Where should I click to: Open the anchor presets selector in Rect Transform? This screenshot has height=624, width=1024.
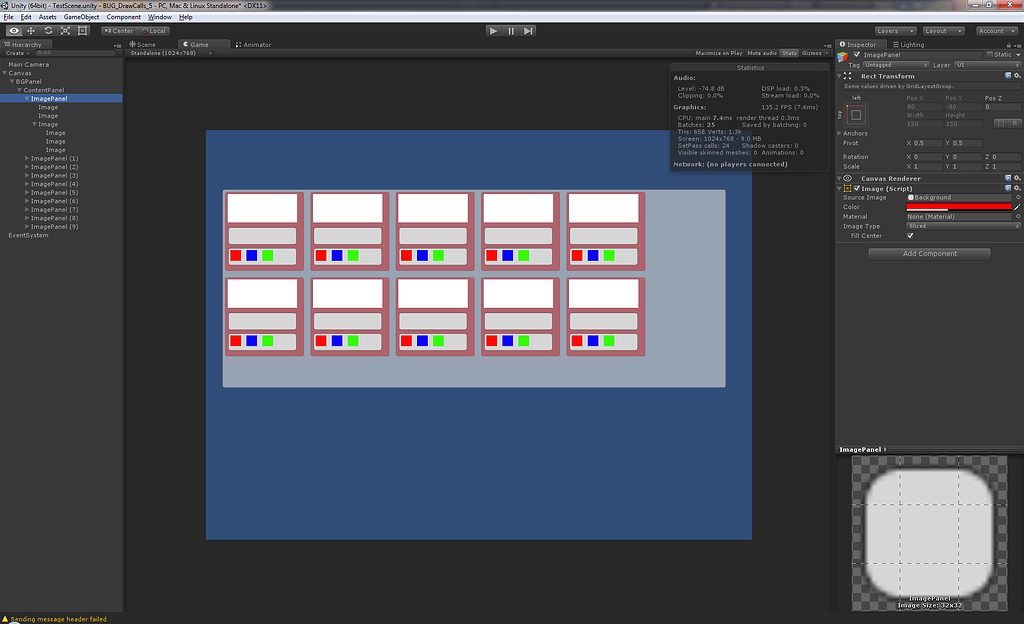(x=855, y=113)
